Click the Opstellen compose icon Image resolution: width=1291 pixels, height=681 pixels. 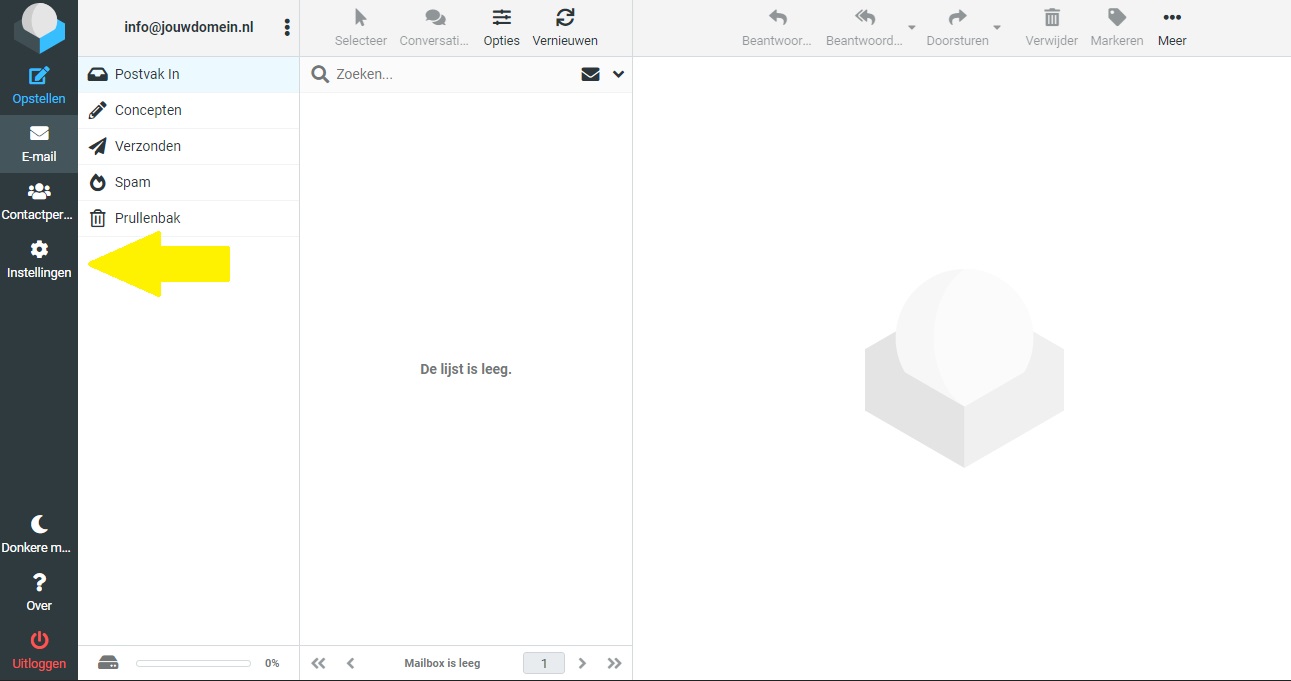coord(39,76)
